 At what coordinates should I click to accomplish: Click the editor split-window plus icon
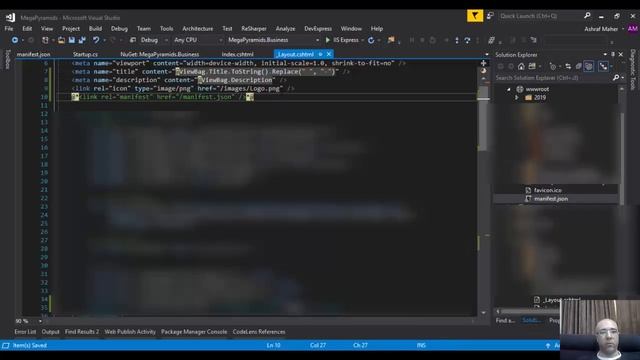[x=483, y=63]
